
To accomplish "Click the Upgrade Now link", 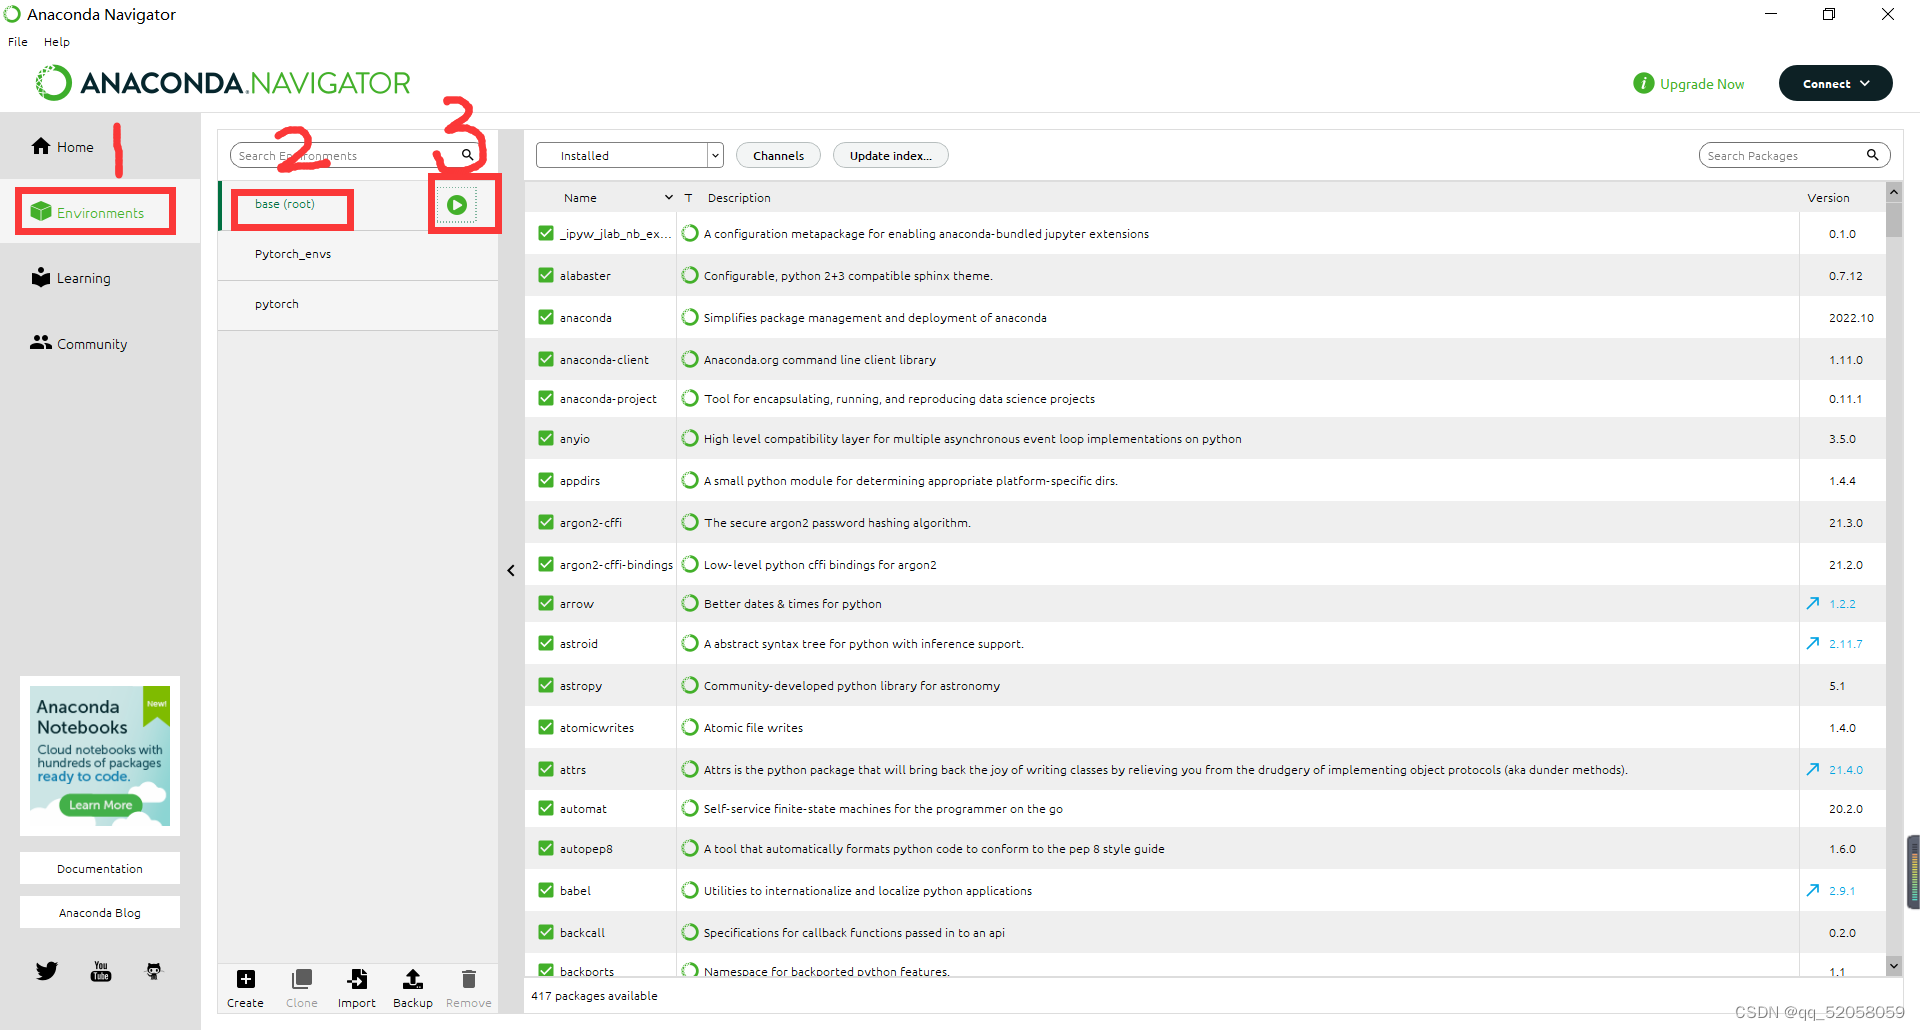I will point(1702,84).
